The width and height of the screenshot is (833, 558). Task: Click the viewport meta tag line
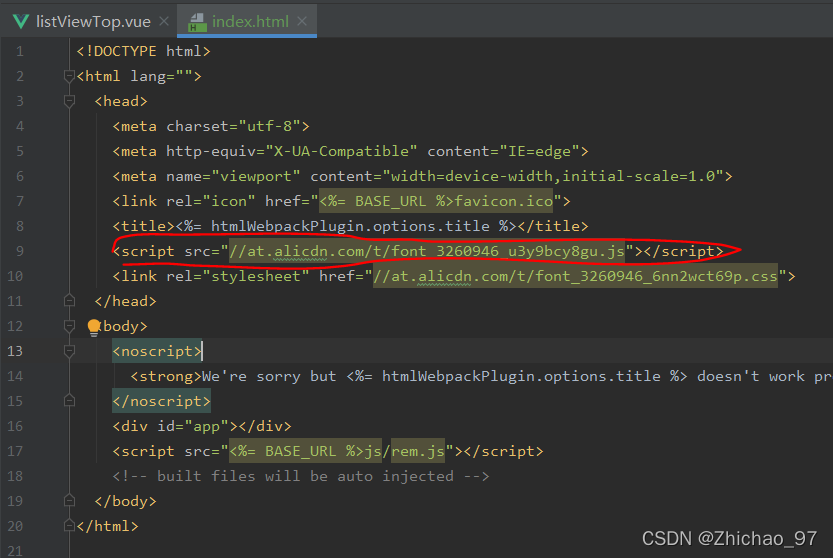422,176
